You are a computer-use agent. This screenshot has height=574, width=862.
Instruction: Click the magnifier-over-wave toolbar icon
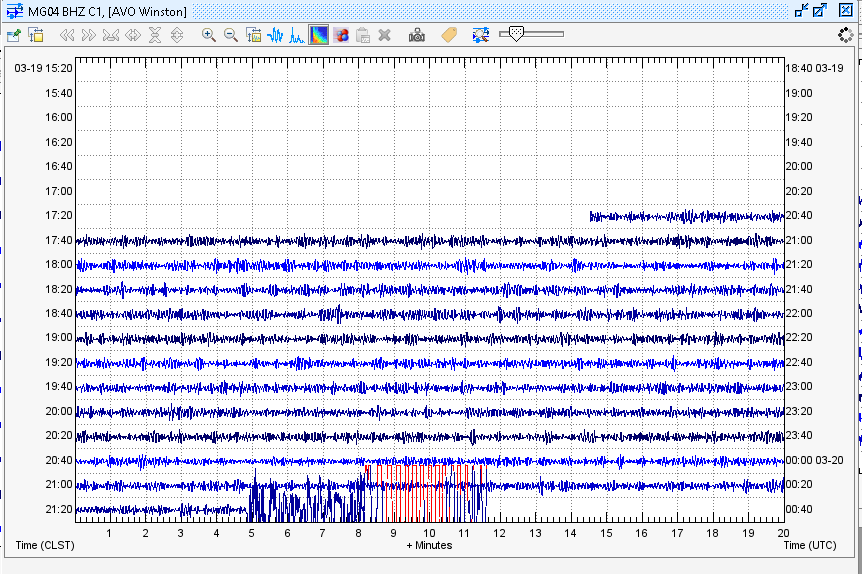(481, 36)
